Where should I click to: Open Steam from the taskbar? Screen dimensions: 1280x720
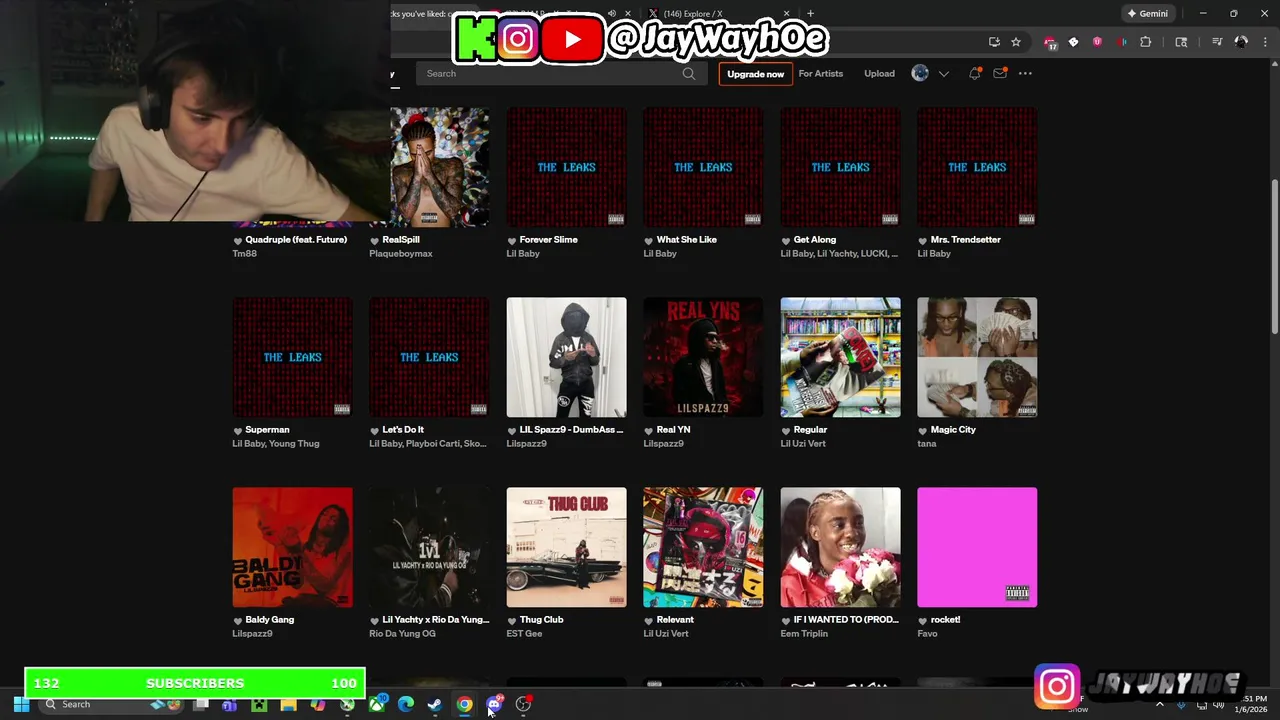tap(435, 704)
